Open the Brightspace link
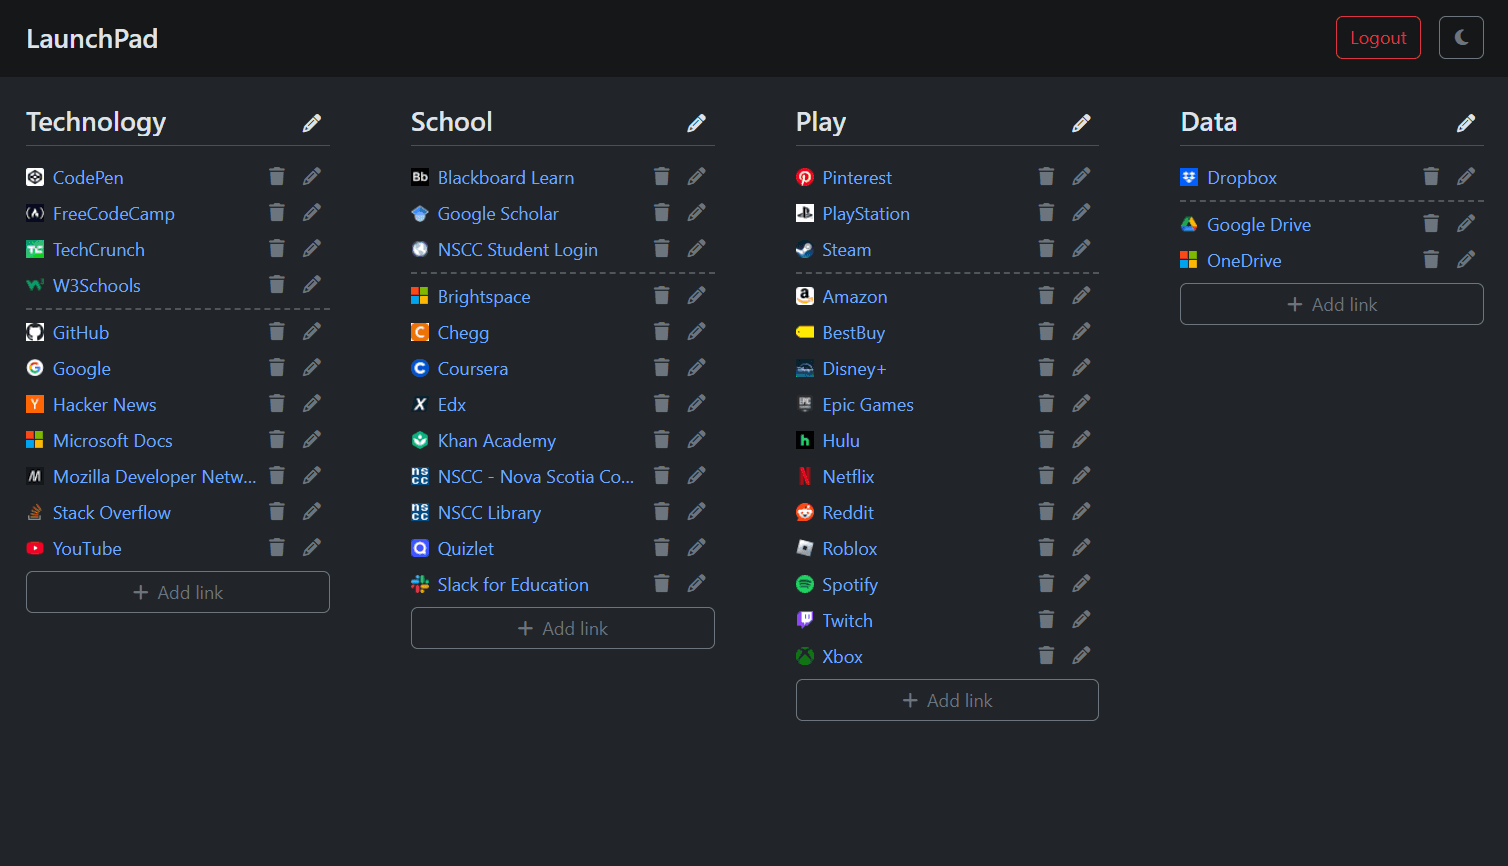This screenshot has width=1508, height=866. pos(484,296)
